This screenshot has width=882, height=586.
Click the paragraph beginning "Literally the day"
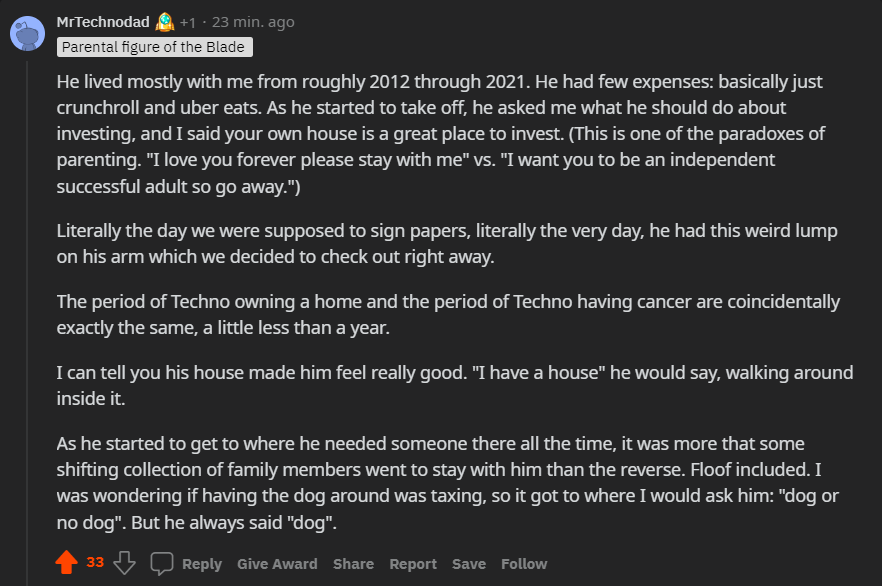(x=447, y=244)
